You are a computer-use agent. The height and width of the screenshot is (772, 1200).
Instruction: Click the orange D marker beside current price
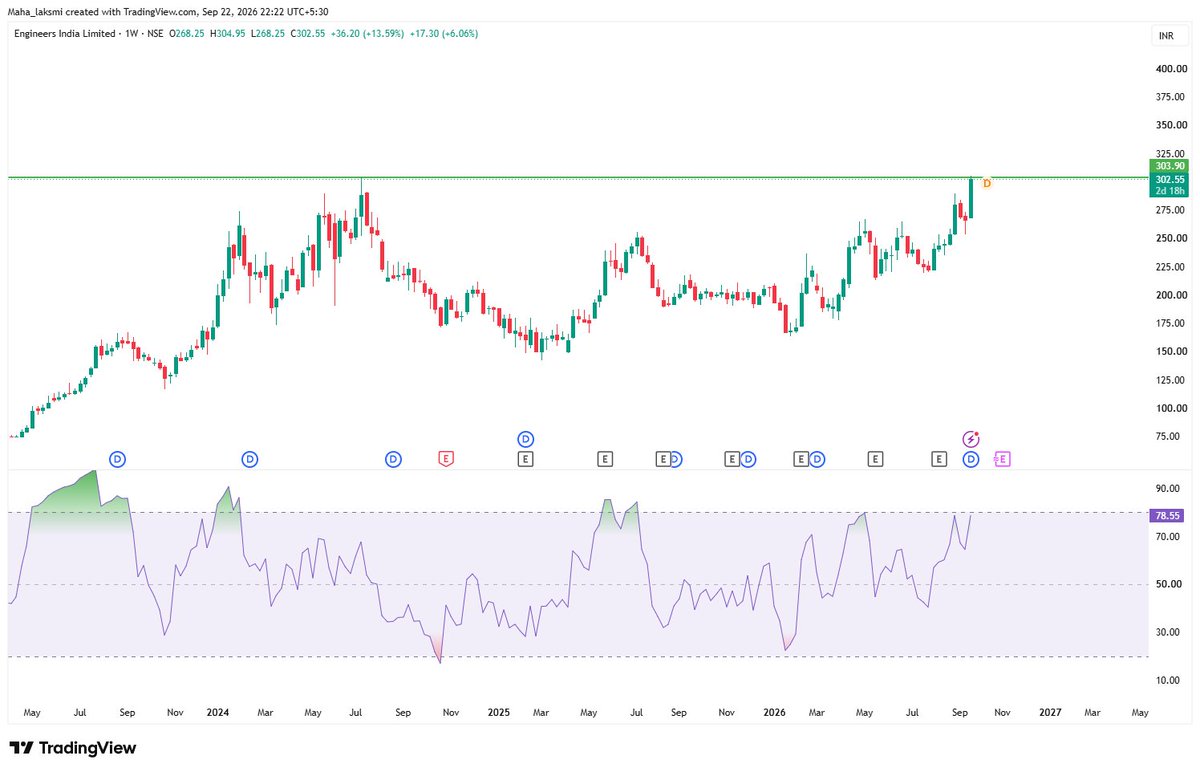click(987, 183)
